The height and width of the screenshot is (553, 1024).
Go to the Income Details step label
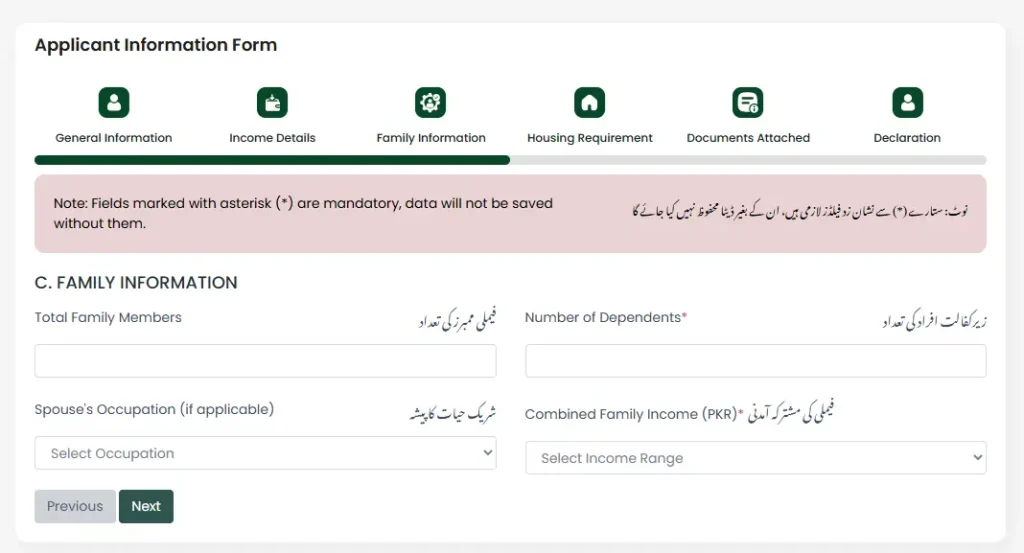272,138
